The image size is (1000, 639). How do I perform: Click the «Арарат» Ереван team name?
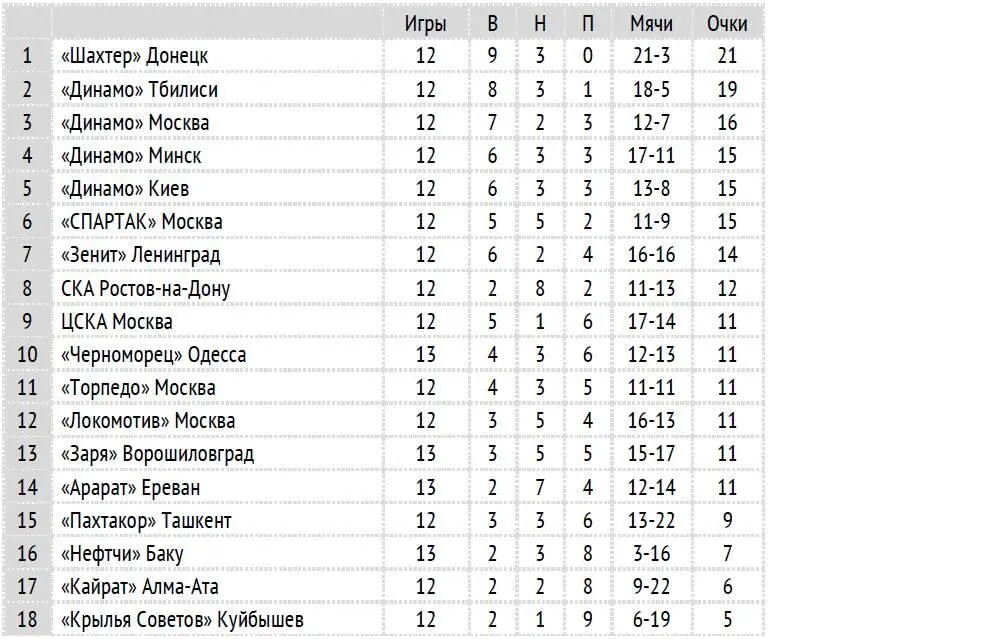pyautogui.click(x=130, y=488)
